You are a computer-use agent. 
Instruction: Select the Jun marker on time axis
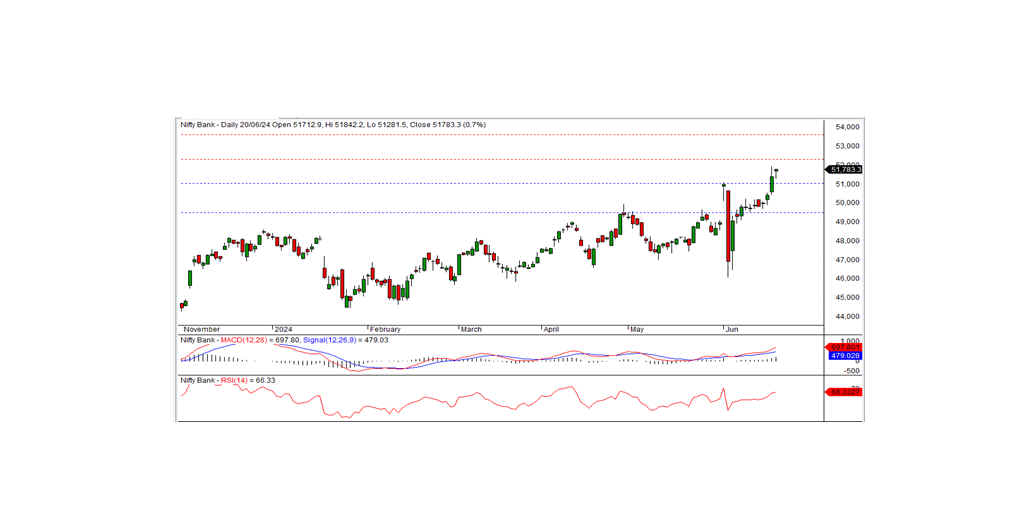pos(731,329)
